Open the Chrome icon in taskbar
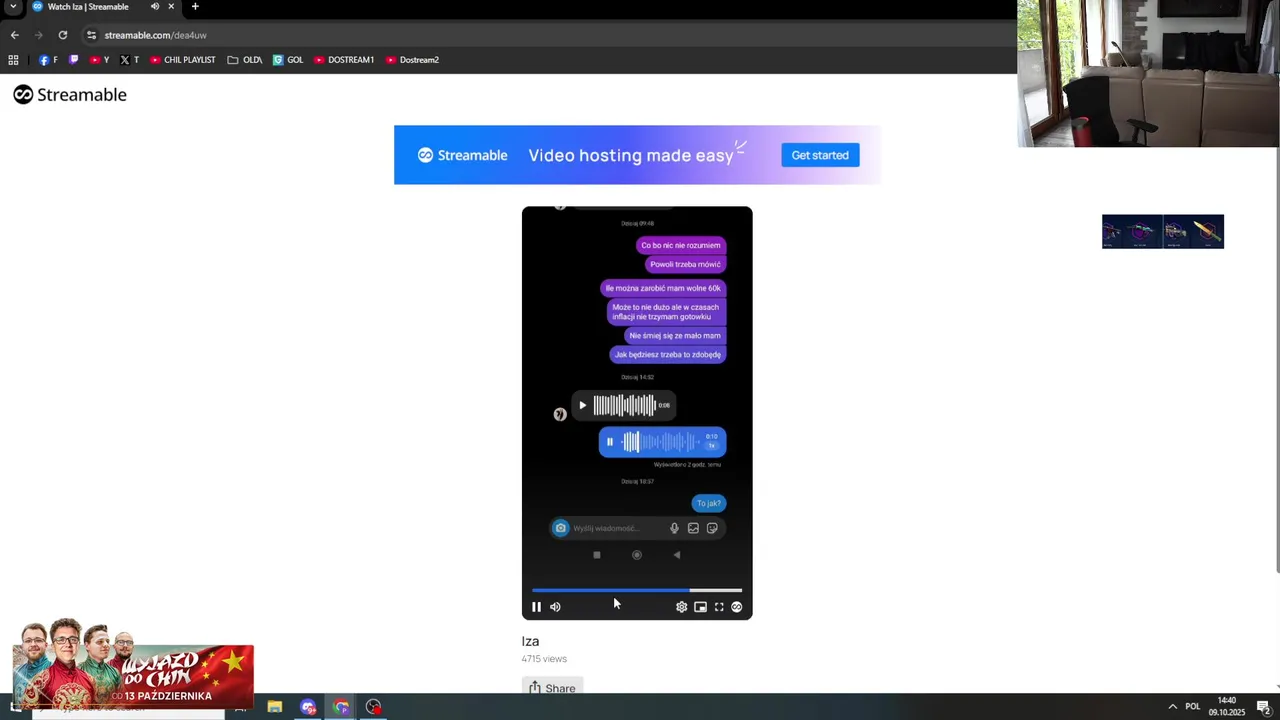 (x=341, y=707)
